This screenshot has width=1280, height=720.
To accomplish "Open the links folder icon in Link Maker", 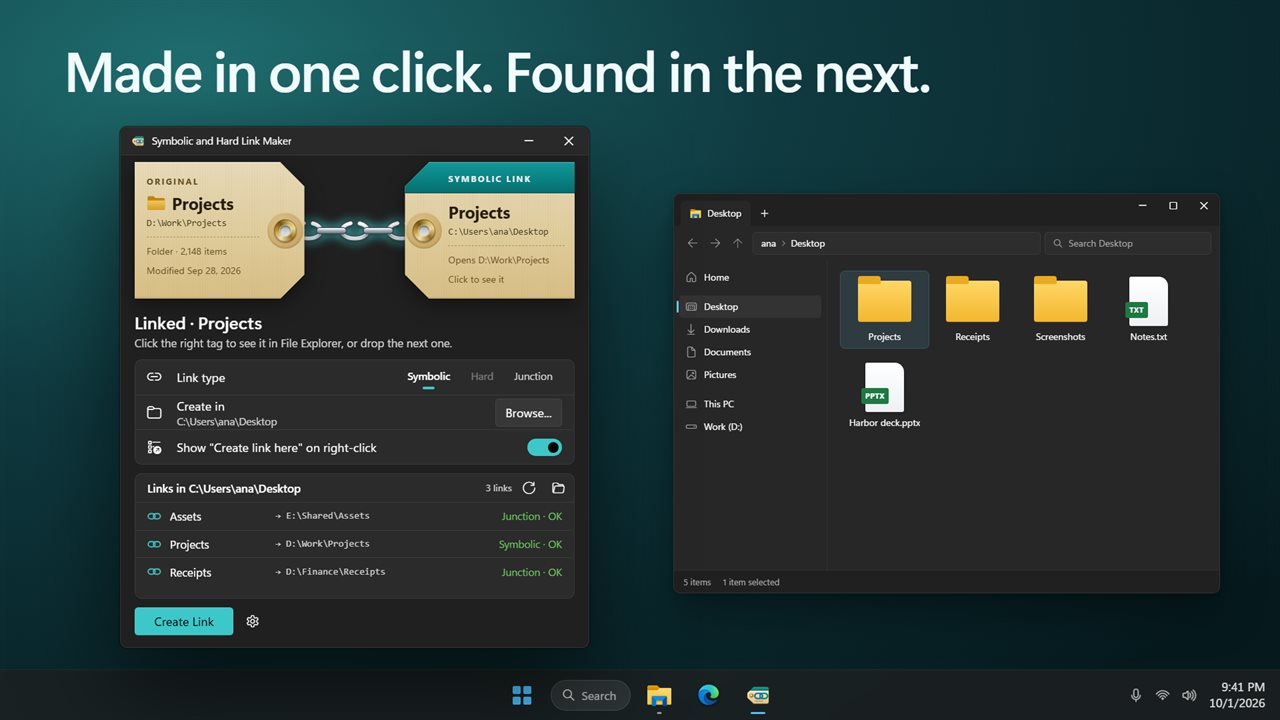I will [x=558, y=488].
